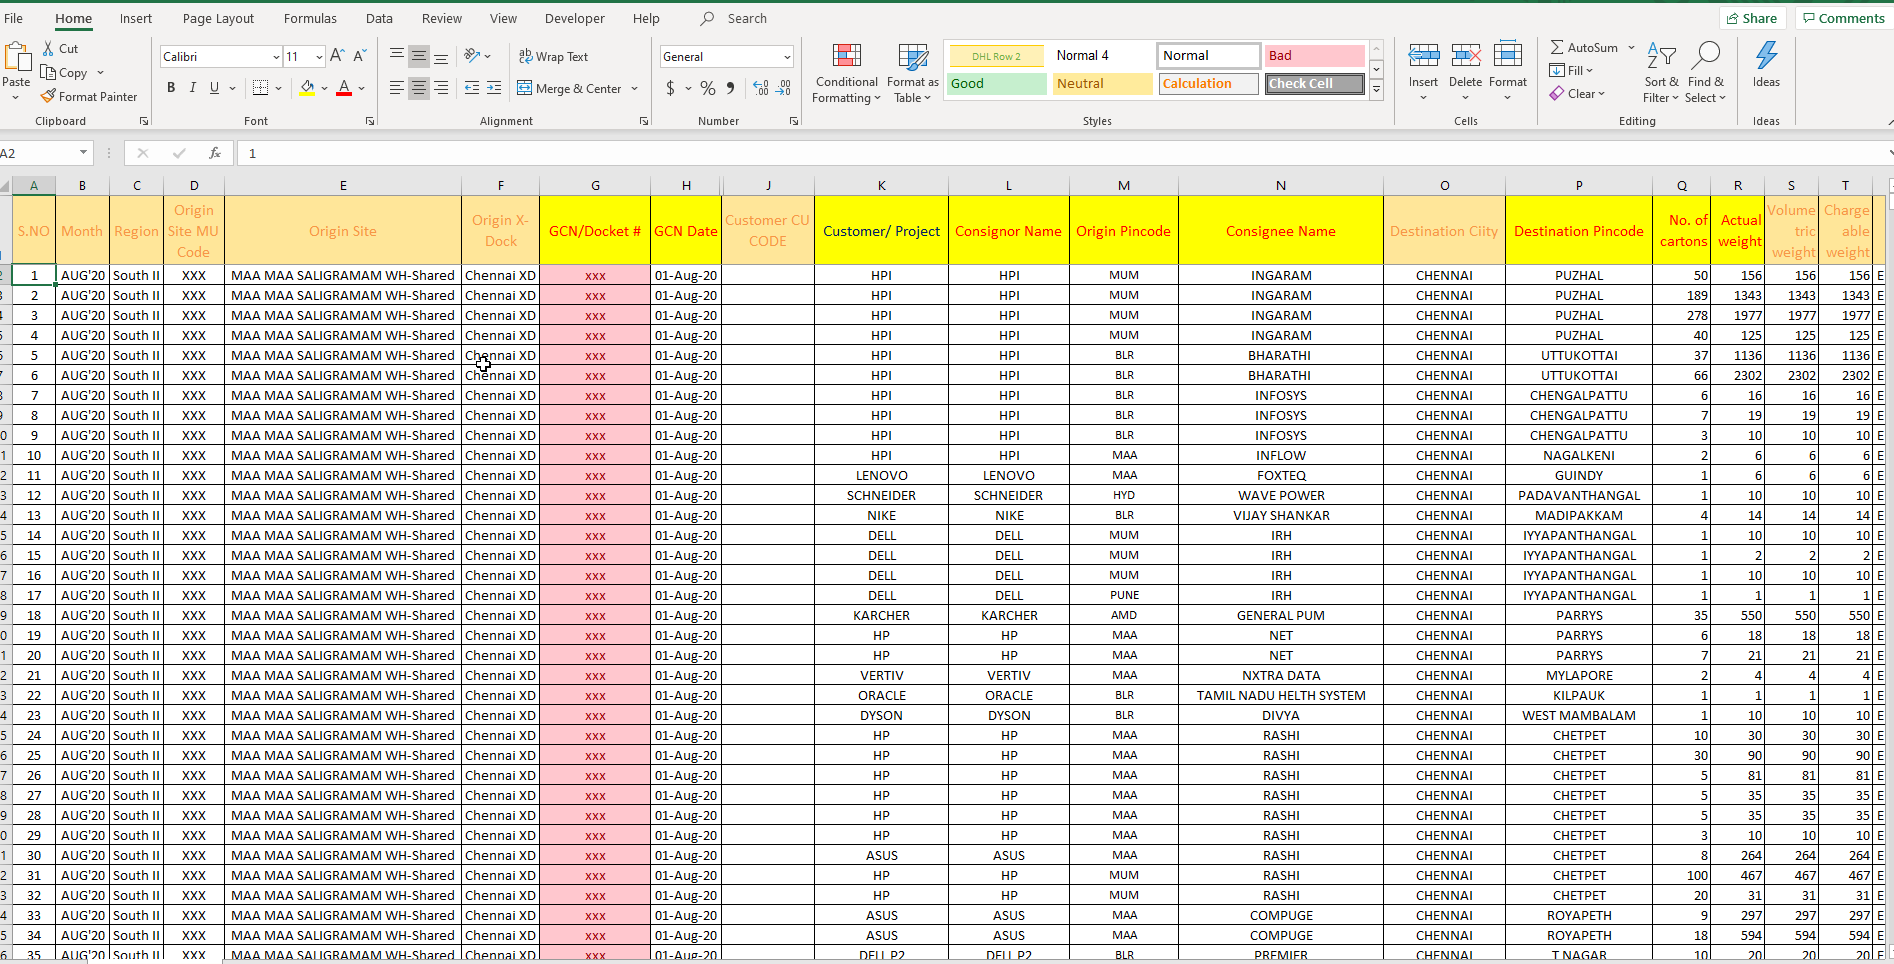
Task: Click the AutoSum button
Action: [x=1584, y=47]
